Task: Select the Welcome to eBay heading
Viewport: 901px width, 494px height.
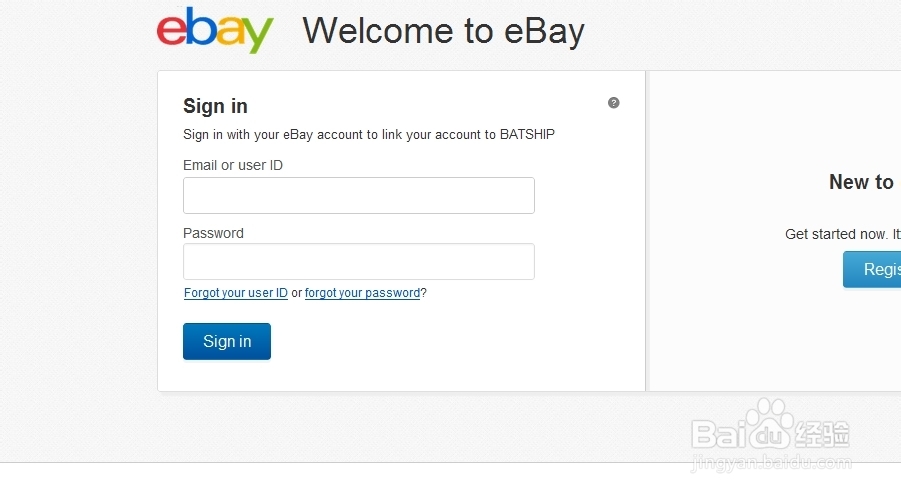Action: pyautogui.click(x=444, y=31)
